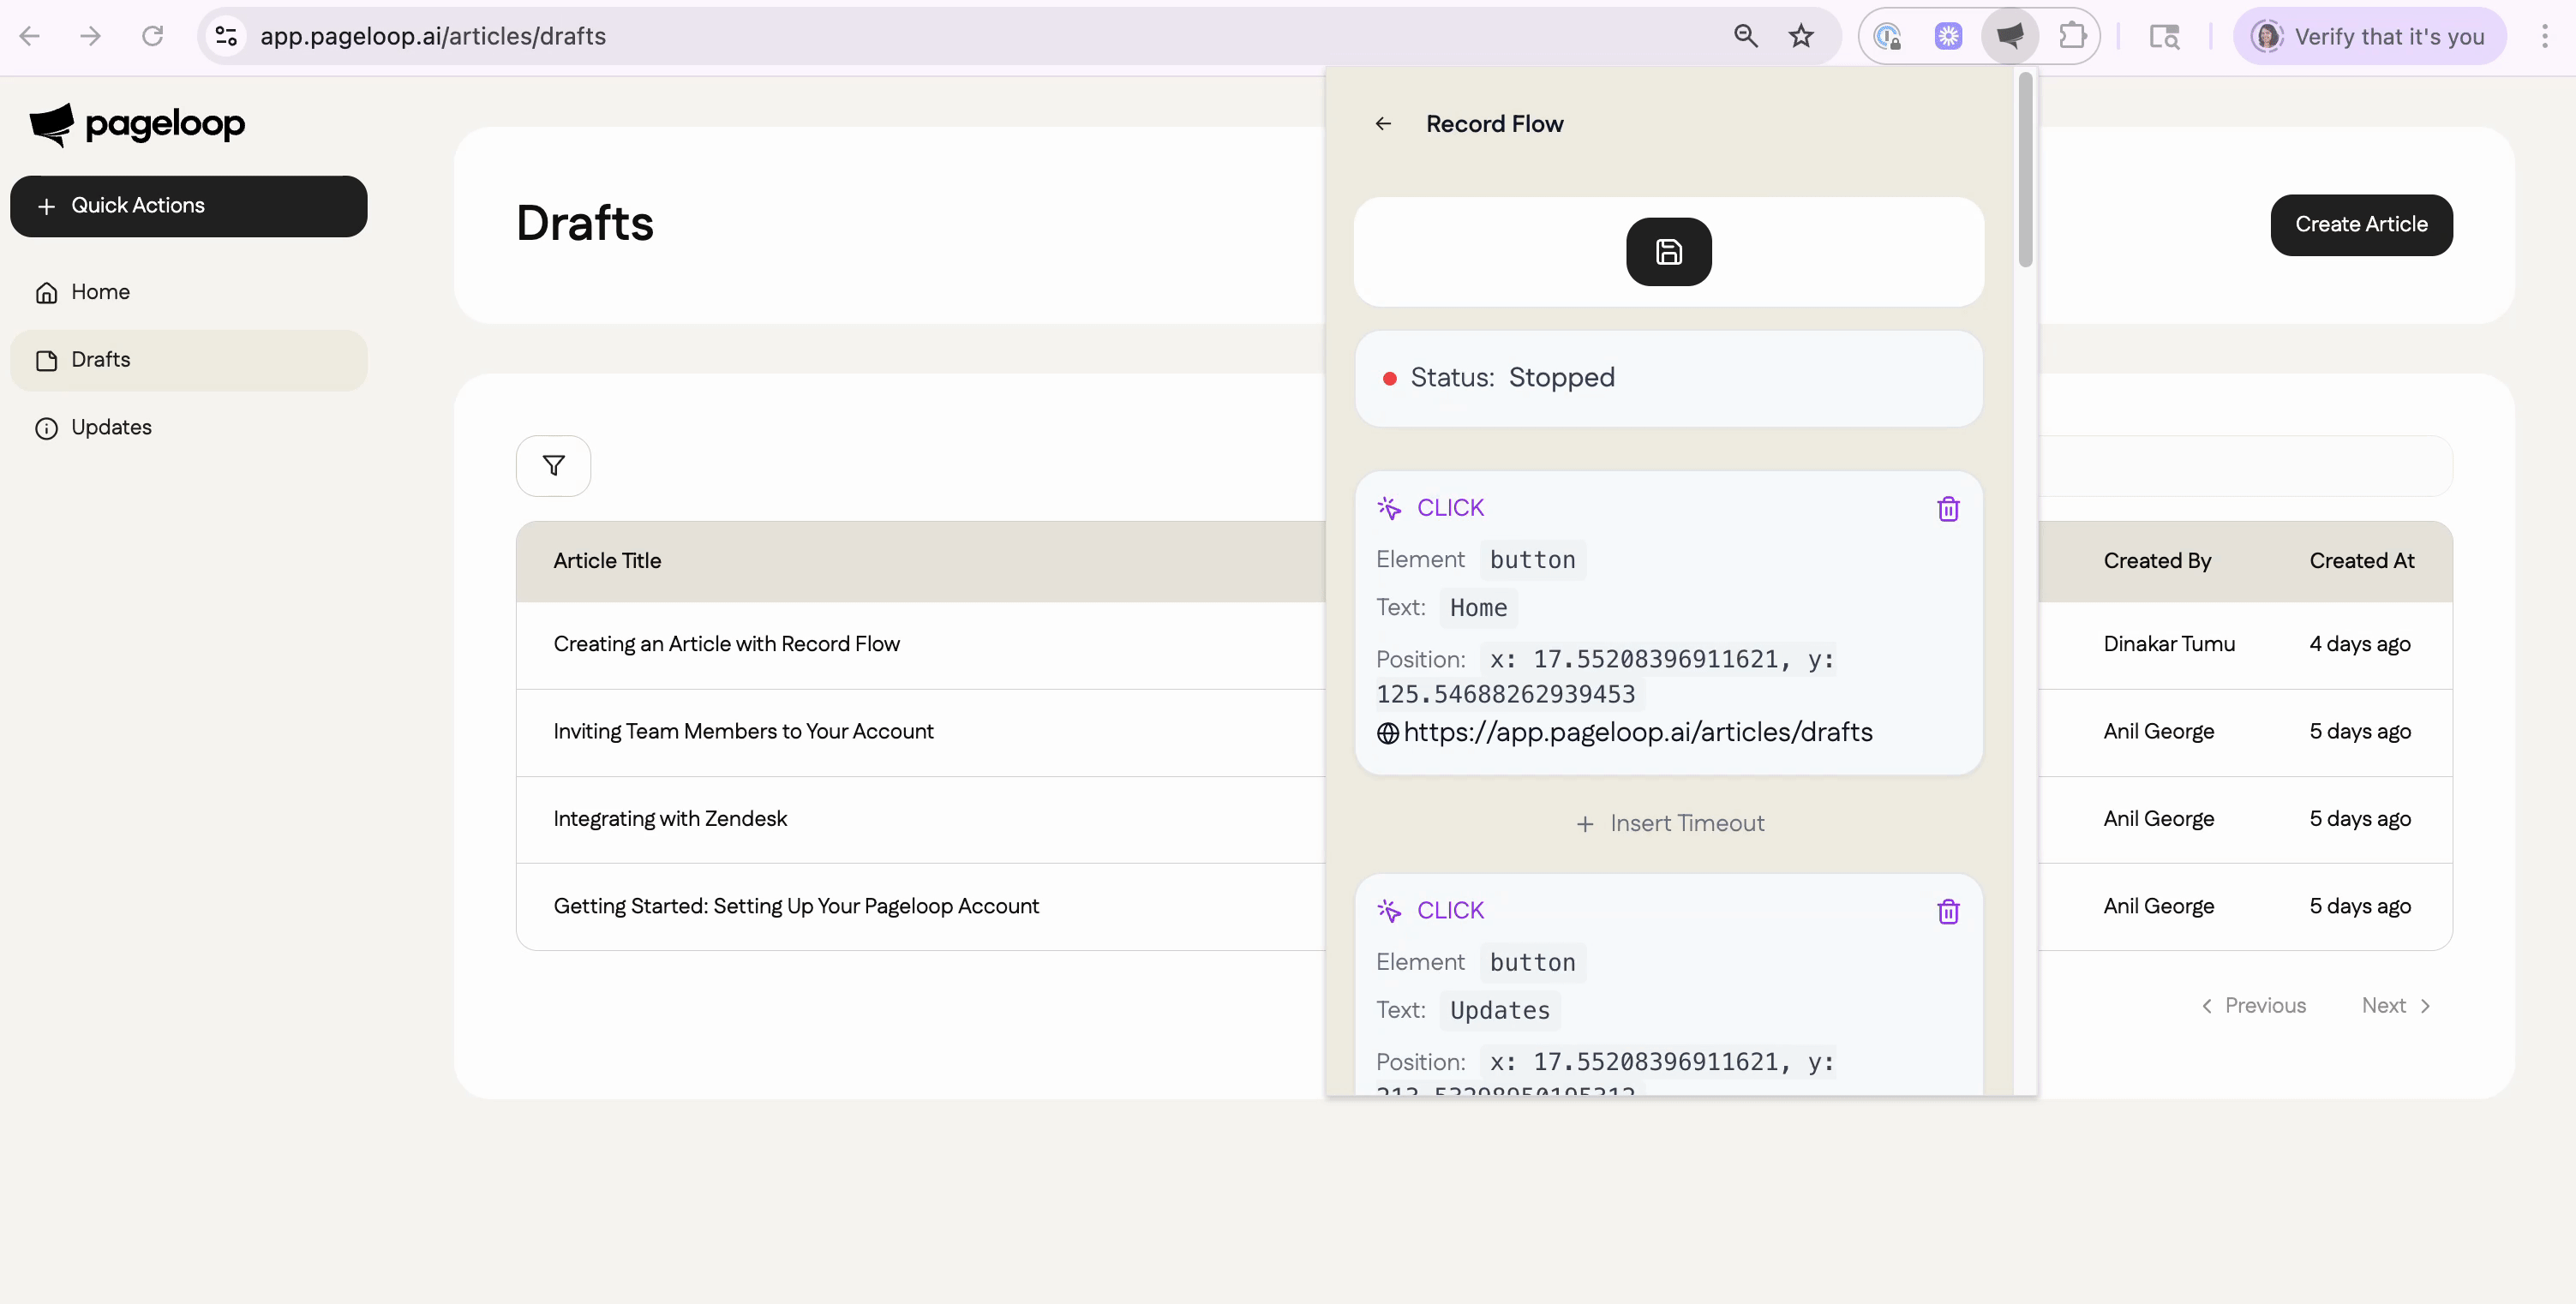Go back using Record Flow arrow
Viewport: 2576px width, 1304px height.
tap(1383, 124)
